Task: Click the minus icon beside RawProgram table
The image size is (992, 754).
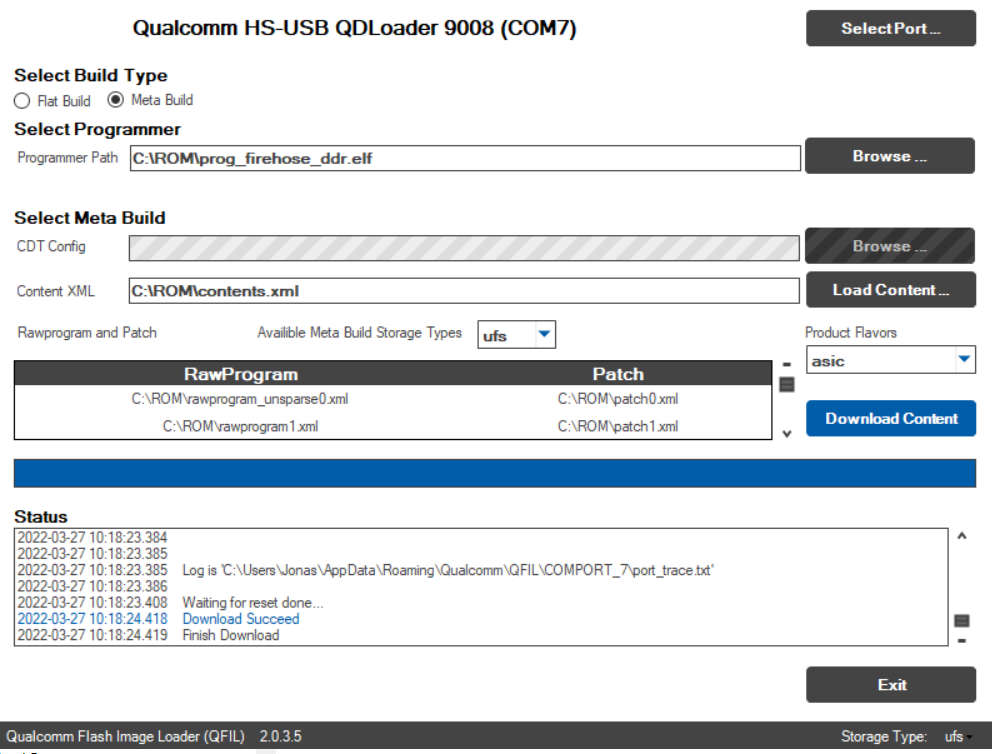Action: (x=787, y=365)
